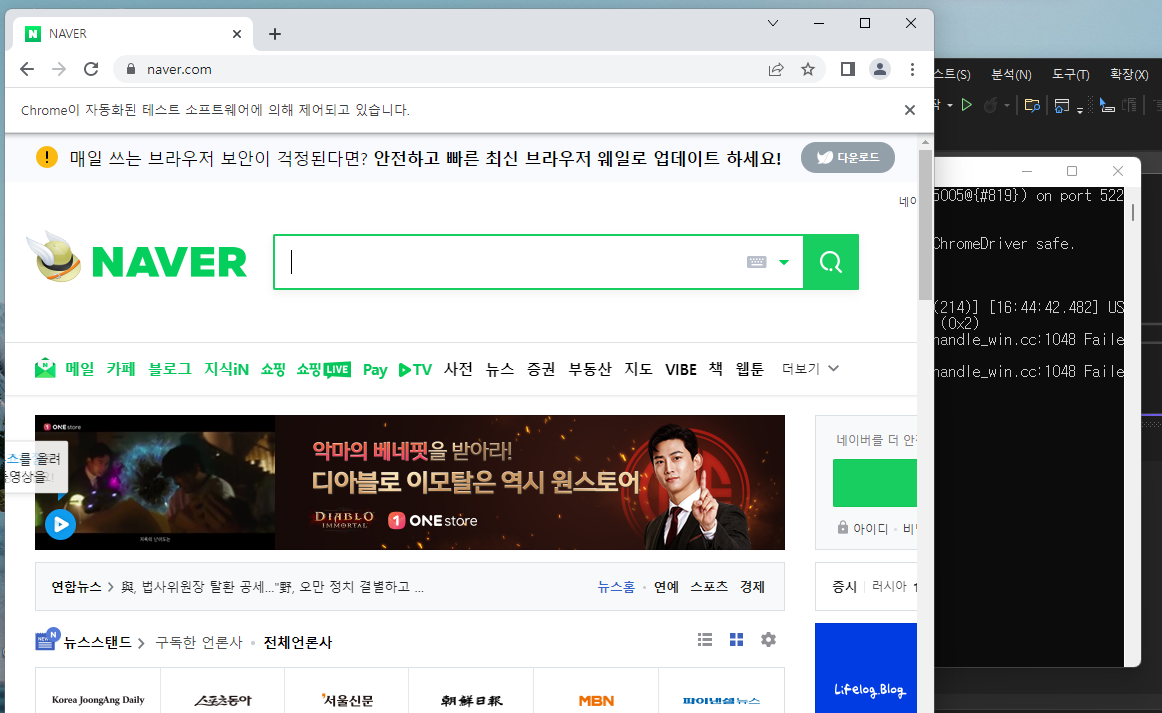Close the NAVER tab
The height and width of the screenshot is (713, 1162).
pos(237,34)
